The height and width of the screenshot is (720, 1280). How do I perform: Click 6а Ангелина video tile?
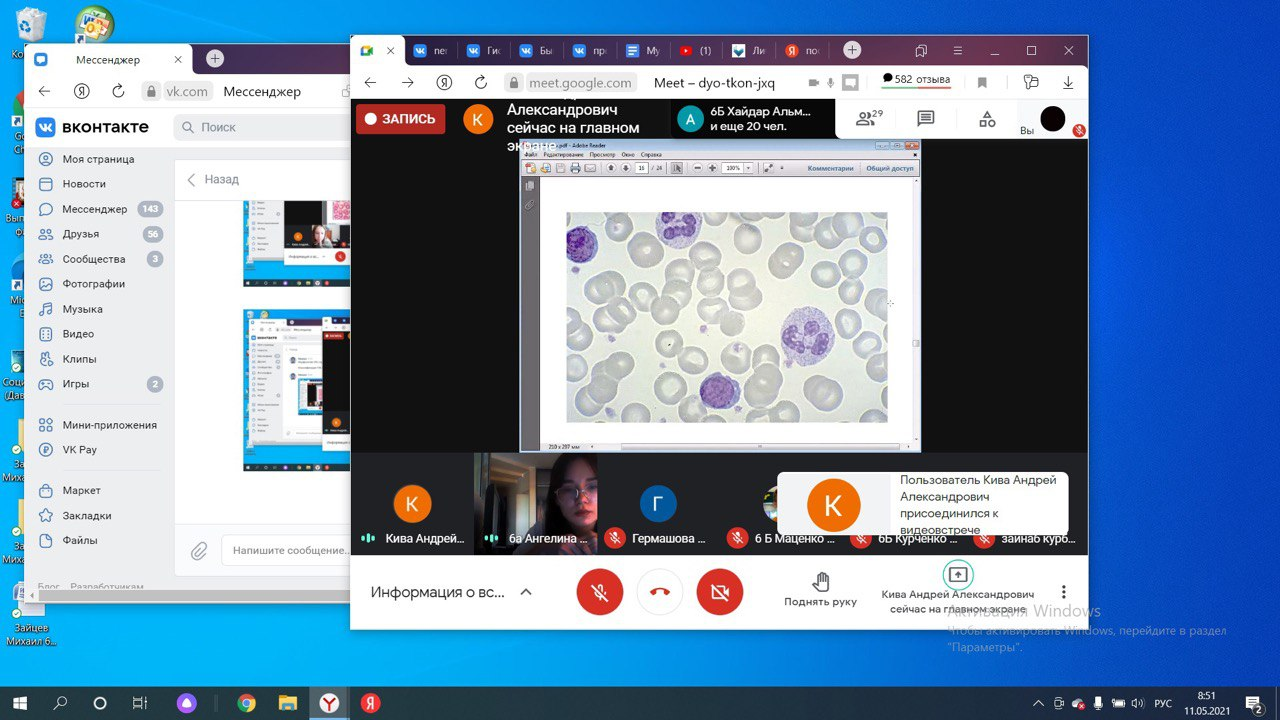[535, 503]
